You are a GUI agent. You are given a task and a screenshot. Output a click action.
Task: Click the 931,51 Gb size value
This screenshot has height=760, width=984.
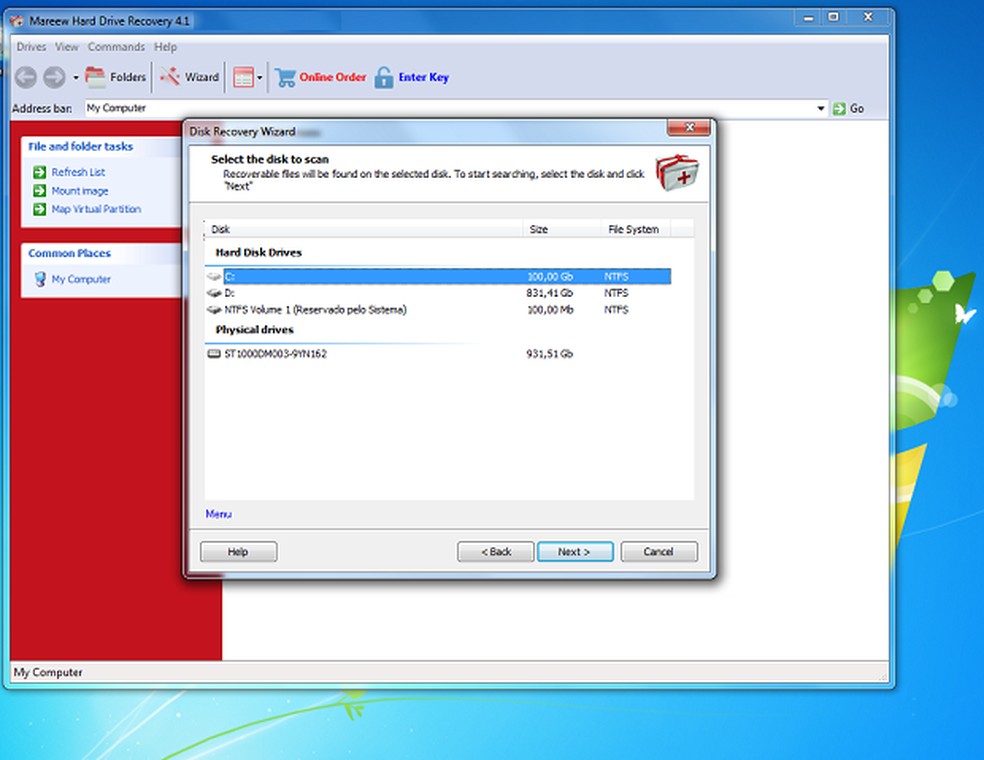tap(549, 354)
